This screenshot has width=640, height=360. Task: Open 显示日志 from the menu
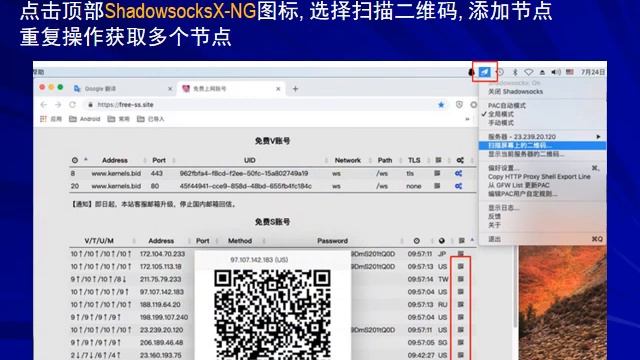(x=504, y=208)
